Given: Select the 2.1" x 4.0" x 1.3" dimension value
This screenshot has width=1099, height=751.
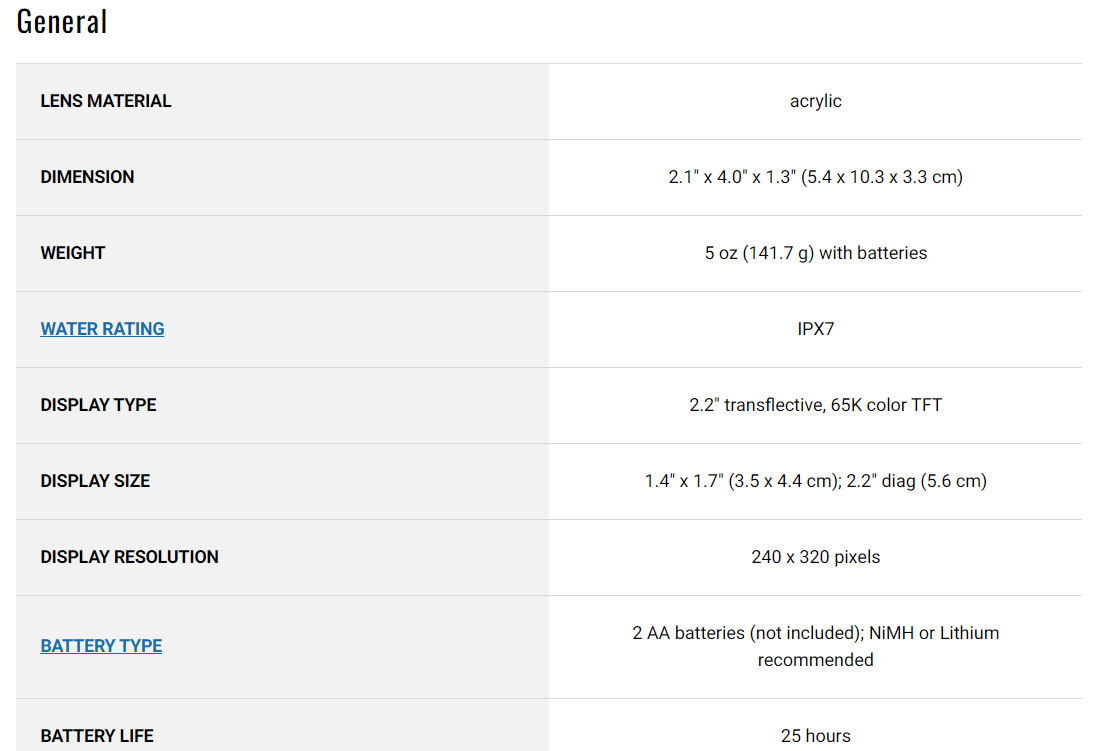Looking at the screenshot, I should point(815,177).
